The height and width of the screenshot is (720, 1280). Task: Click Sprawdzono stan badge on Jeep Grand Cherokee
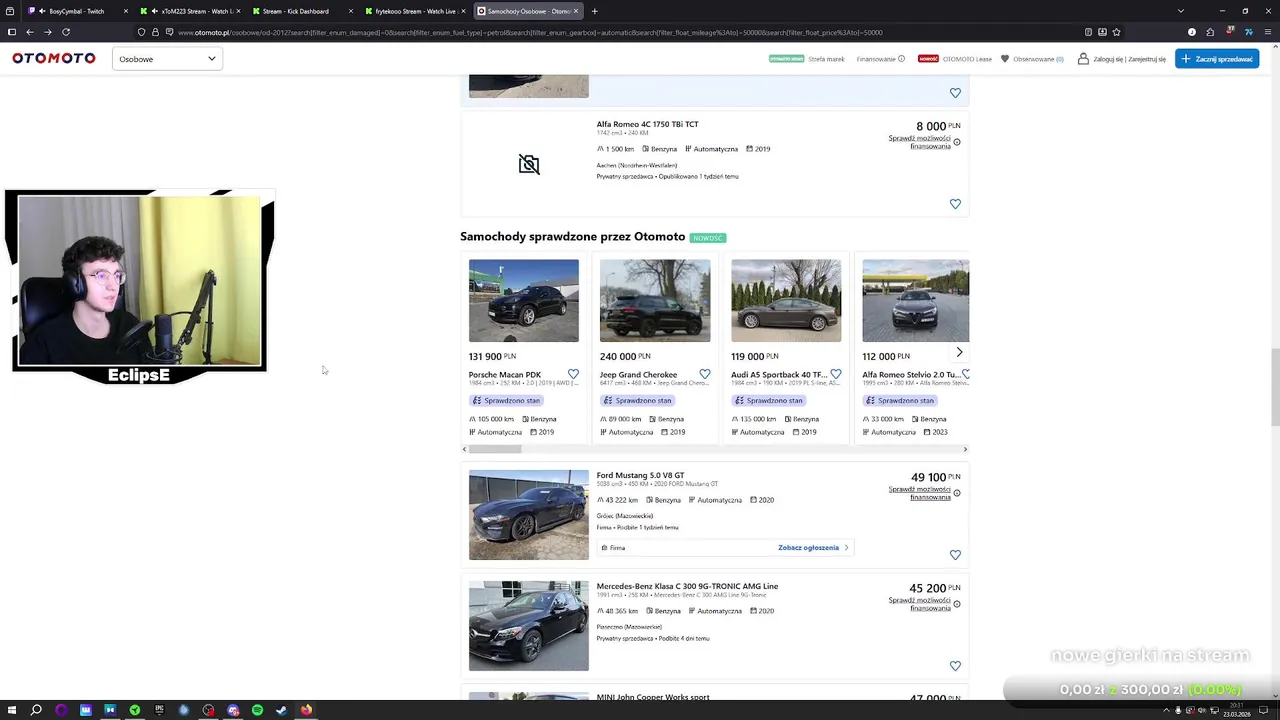tap(638, 400)
